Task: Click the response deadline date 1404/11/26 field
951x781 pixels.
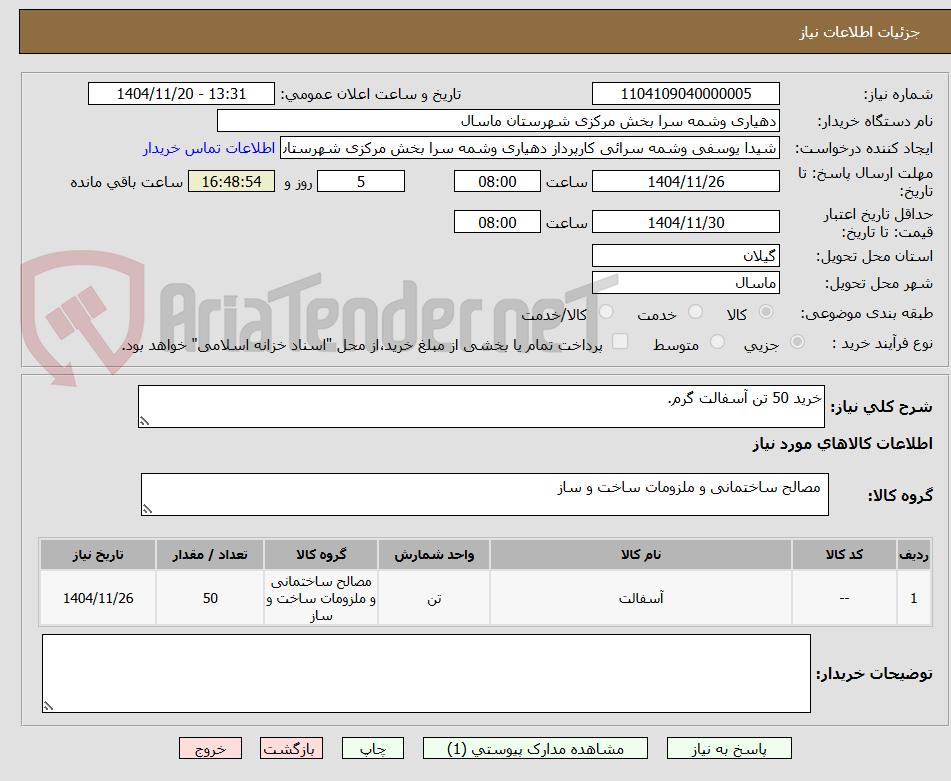Action: [x=685, y=181]
